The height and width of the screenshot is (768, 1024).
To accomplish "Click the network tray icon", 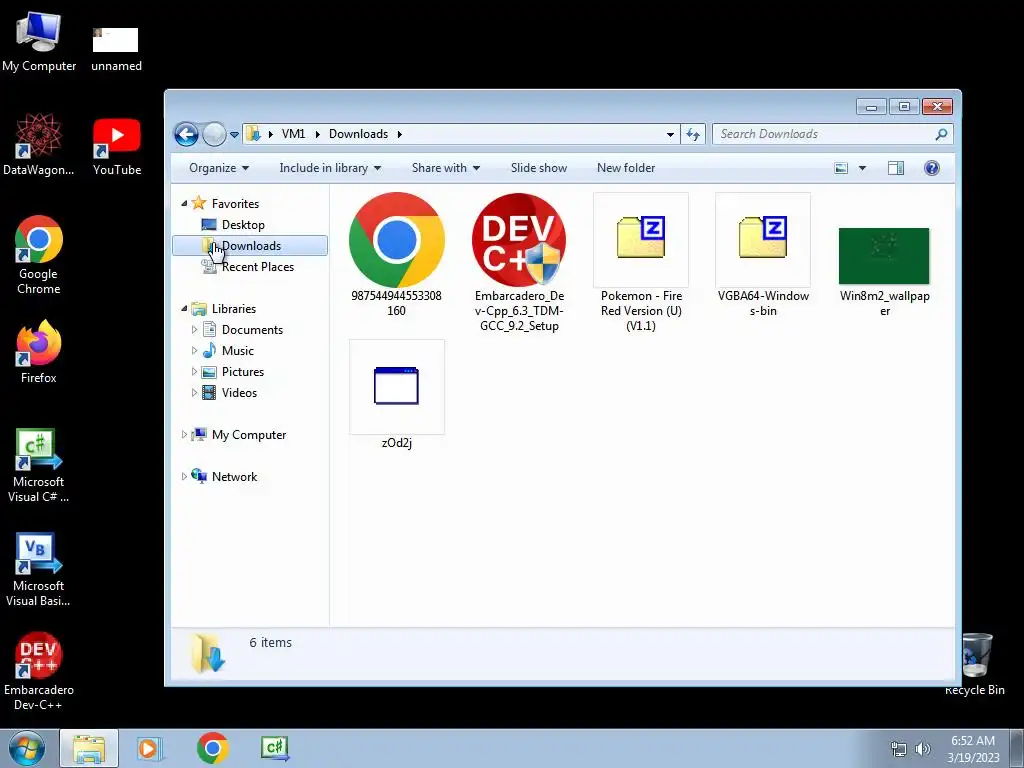I will (x=899, y=749).
